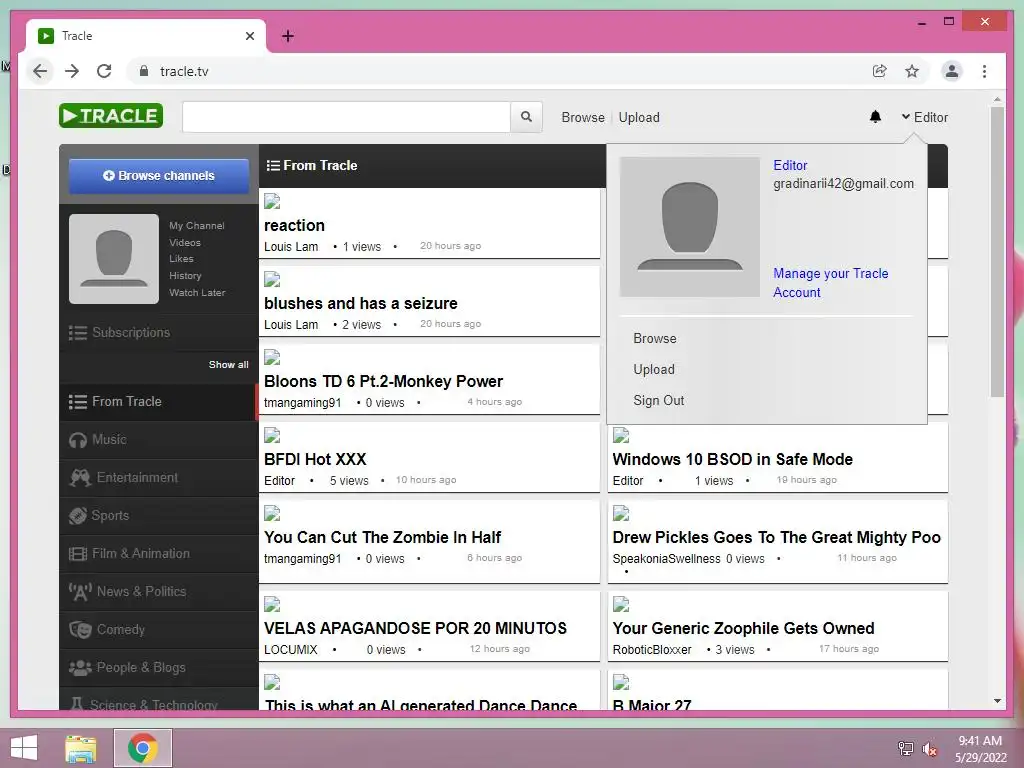The height and width of the screenshot is (768, 1024).
Task: Open the notifications bell
Action: (875, 117)
